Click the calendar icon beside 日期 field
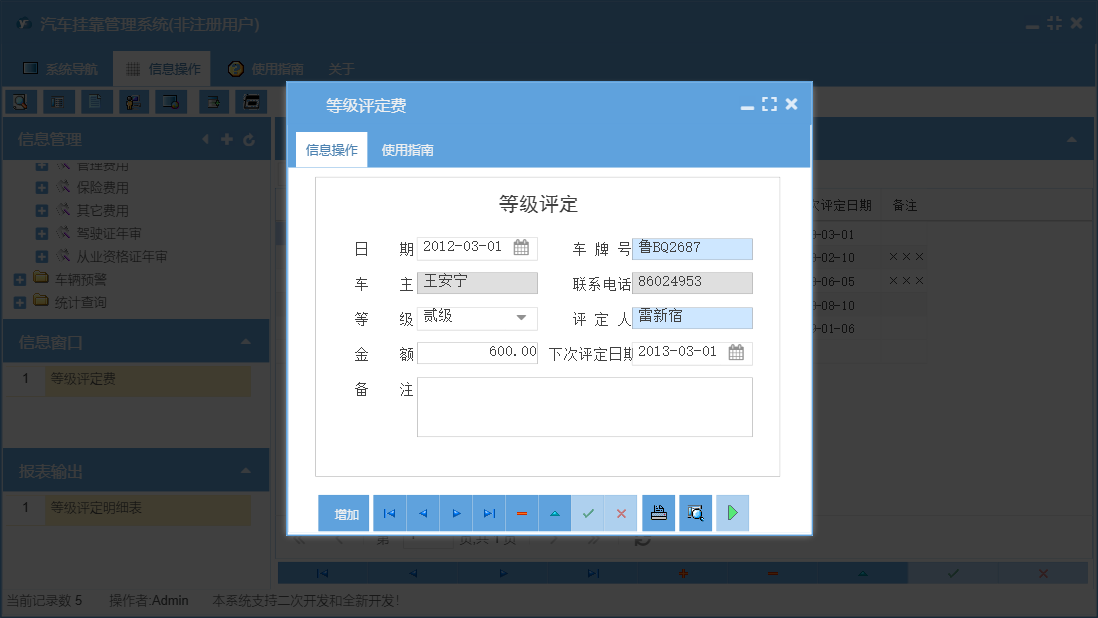 click(521, 248)
